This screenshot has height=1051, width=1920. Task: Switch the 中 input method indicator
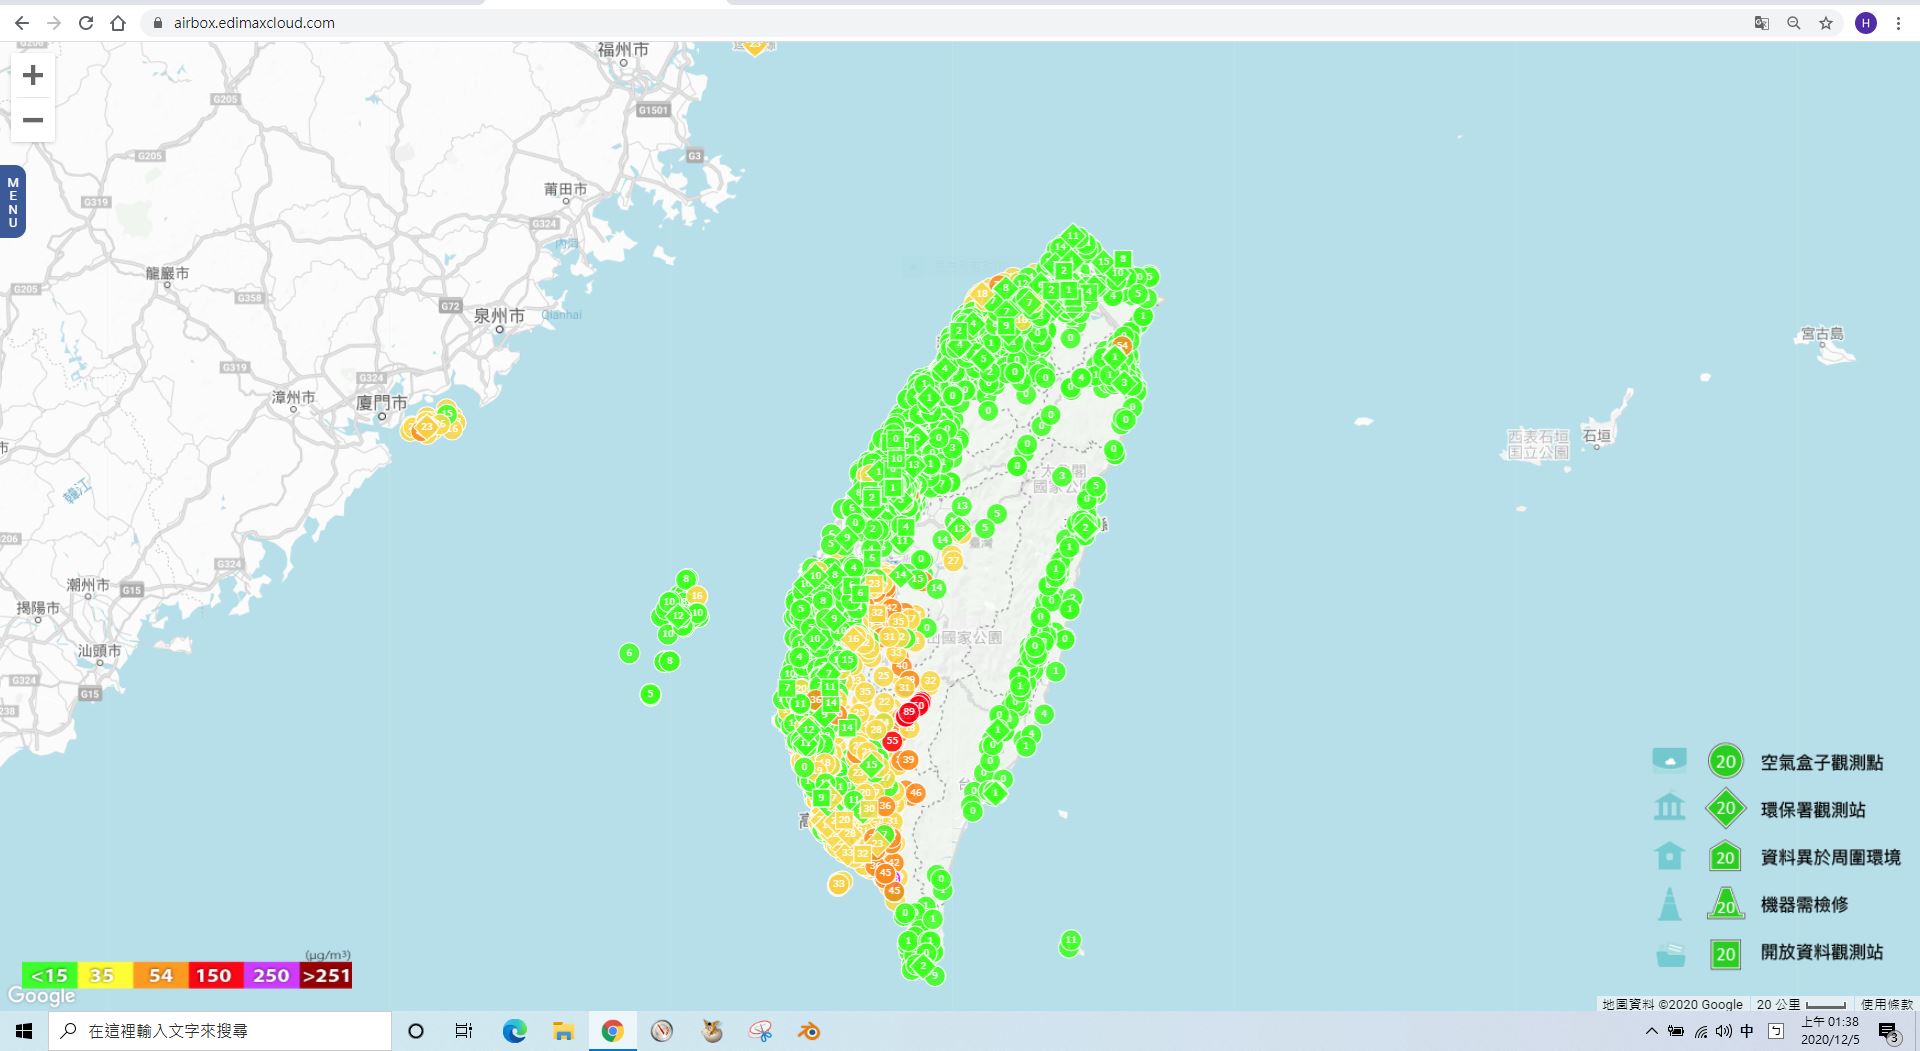tap(1747, 1031)
